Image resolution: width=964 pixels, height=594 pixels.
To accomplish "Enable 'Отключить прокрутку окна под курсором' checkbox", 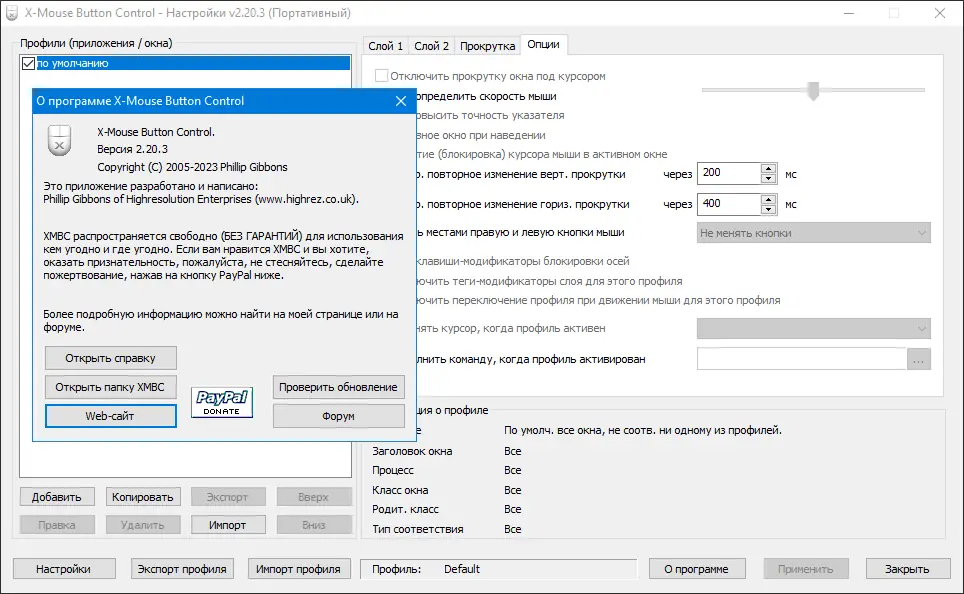I will coord(381,76).
